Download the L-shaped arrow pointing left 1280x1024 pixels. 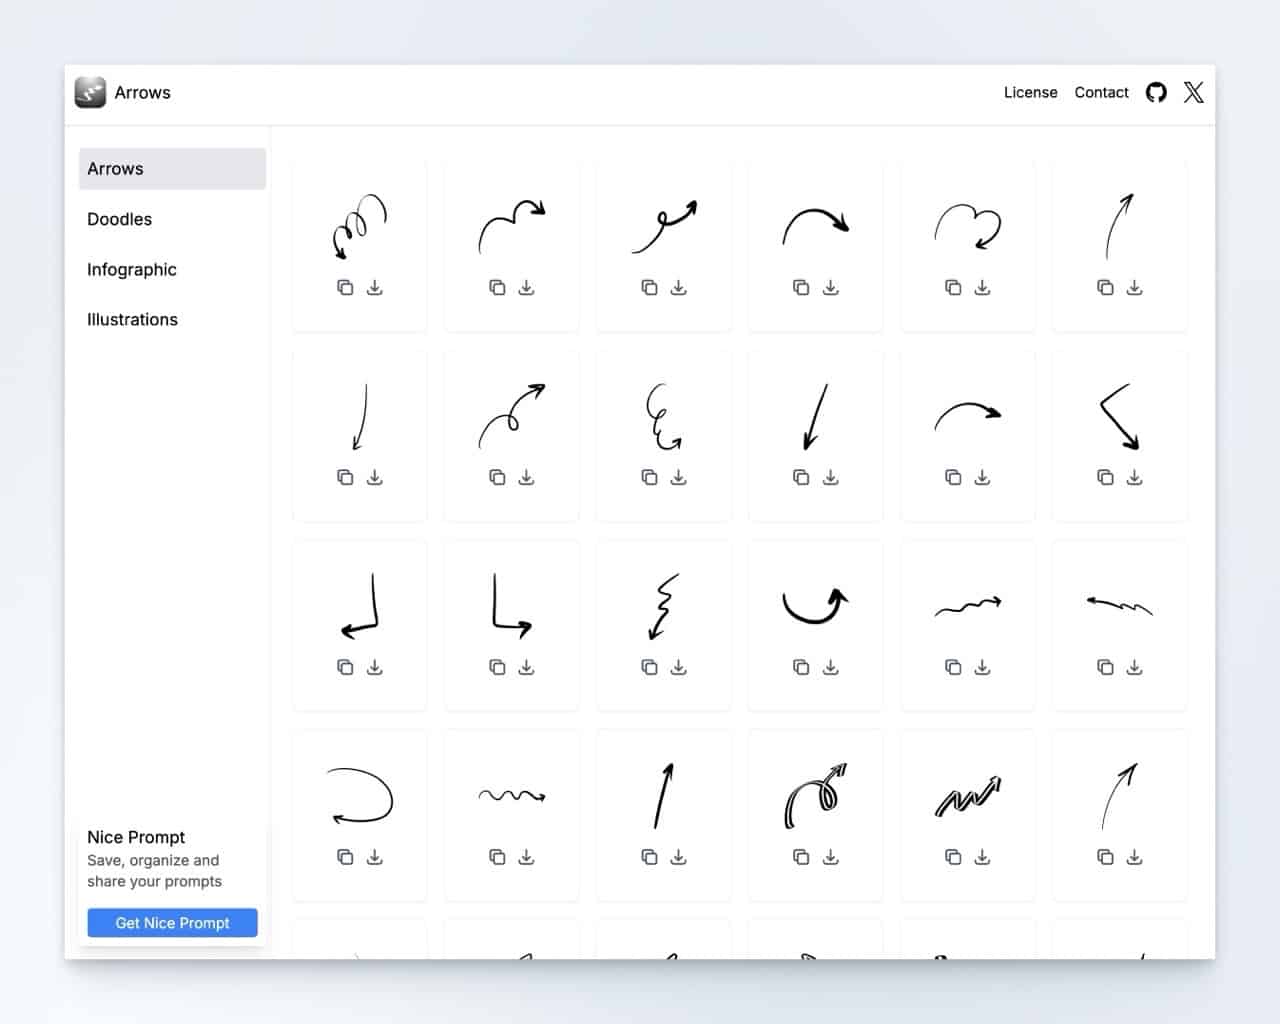[x=375, y=668]
